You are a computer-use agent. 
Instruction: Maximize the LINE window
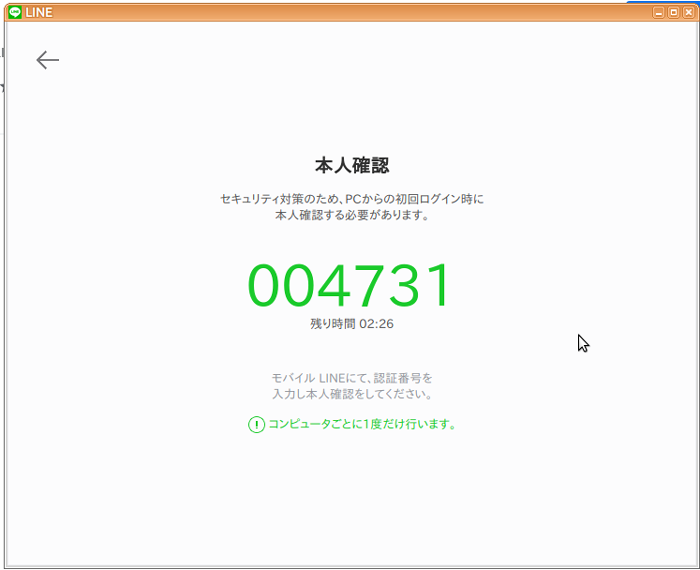click(674, 12)
